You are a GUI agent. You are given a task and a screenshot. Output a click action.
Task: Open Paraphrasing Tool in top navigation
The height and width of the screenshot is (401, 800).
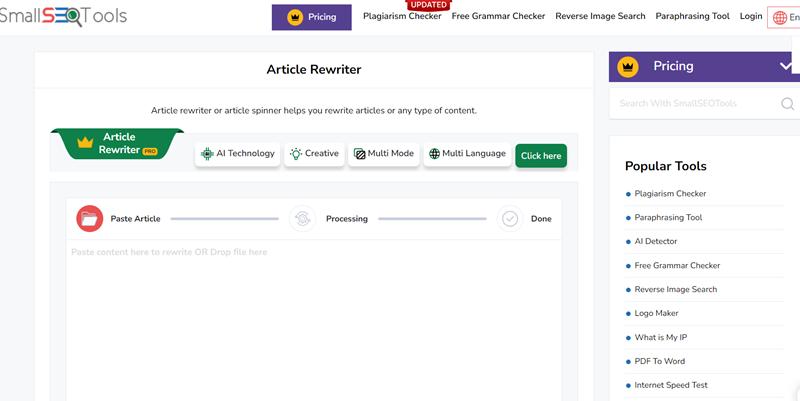pos(692,16)
